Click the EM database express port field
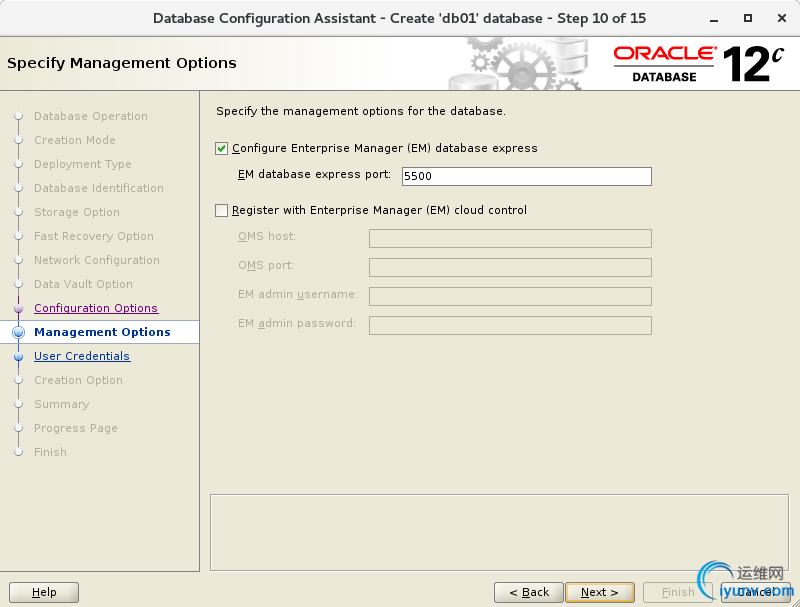The height and width of the screenshot is (607, 800). (x=527, y=176)
